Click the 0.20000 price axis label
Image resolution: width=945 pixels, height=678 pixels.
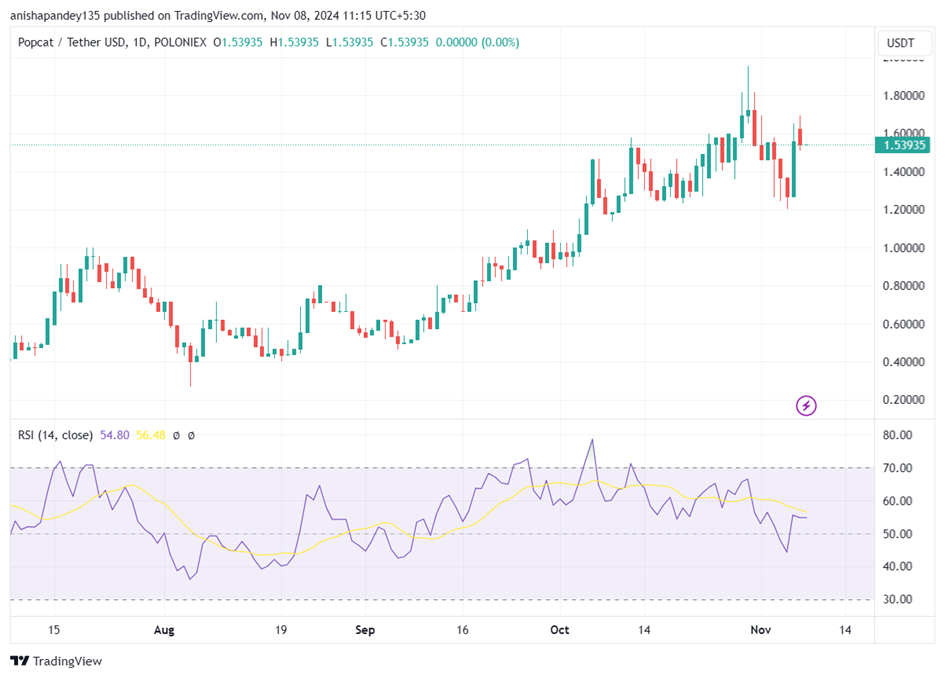point(903,400)
